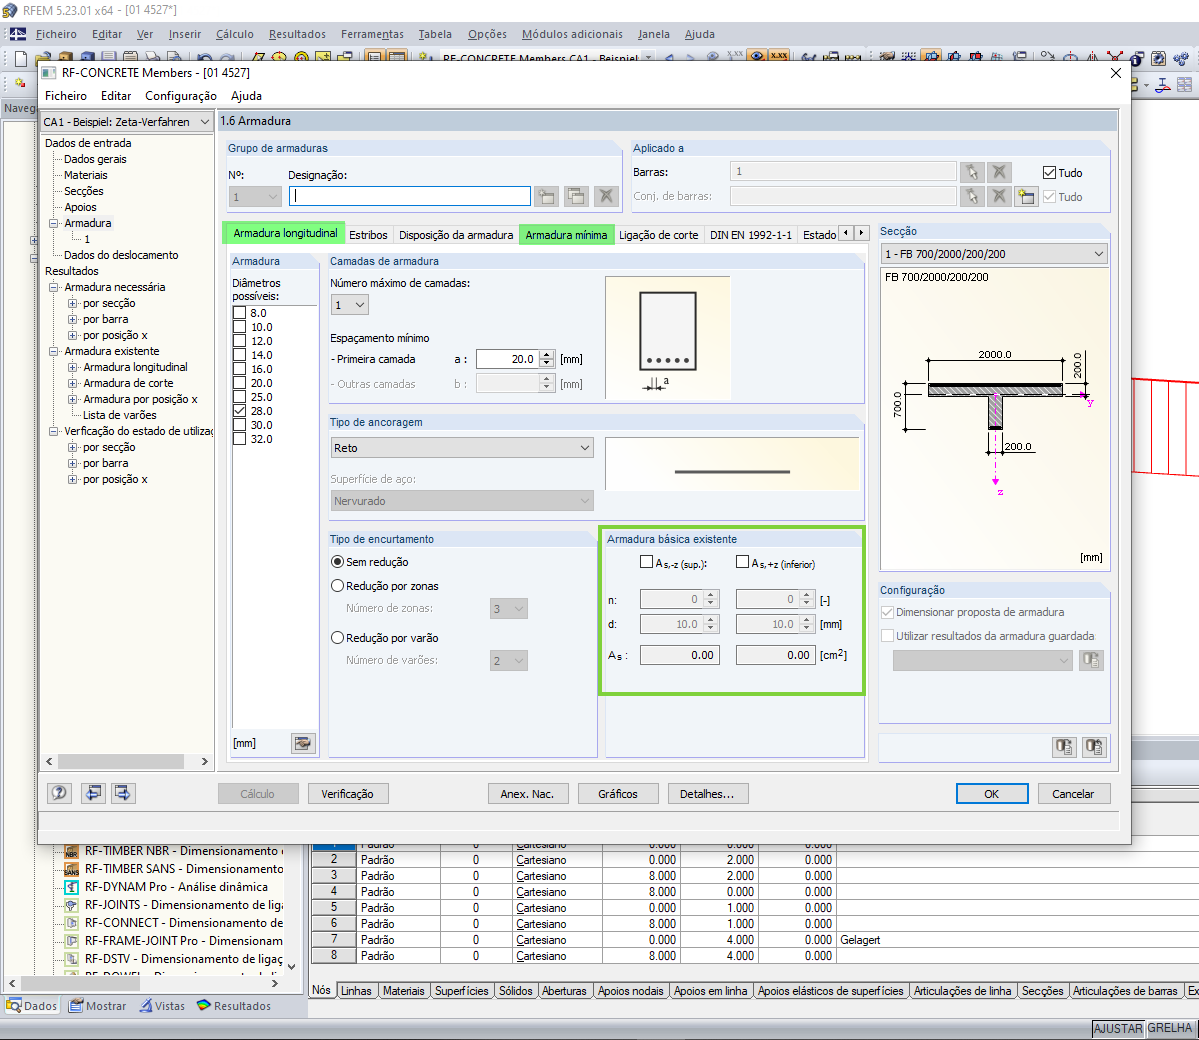
Task: Edit the possible diameters list icon
Action: [x=304, y=743]
